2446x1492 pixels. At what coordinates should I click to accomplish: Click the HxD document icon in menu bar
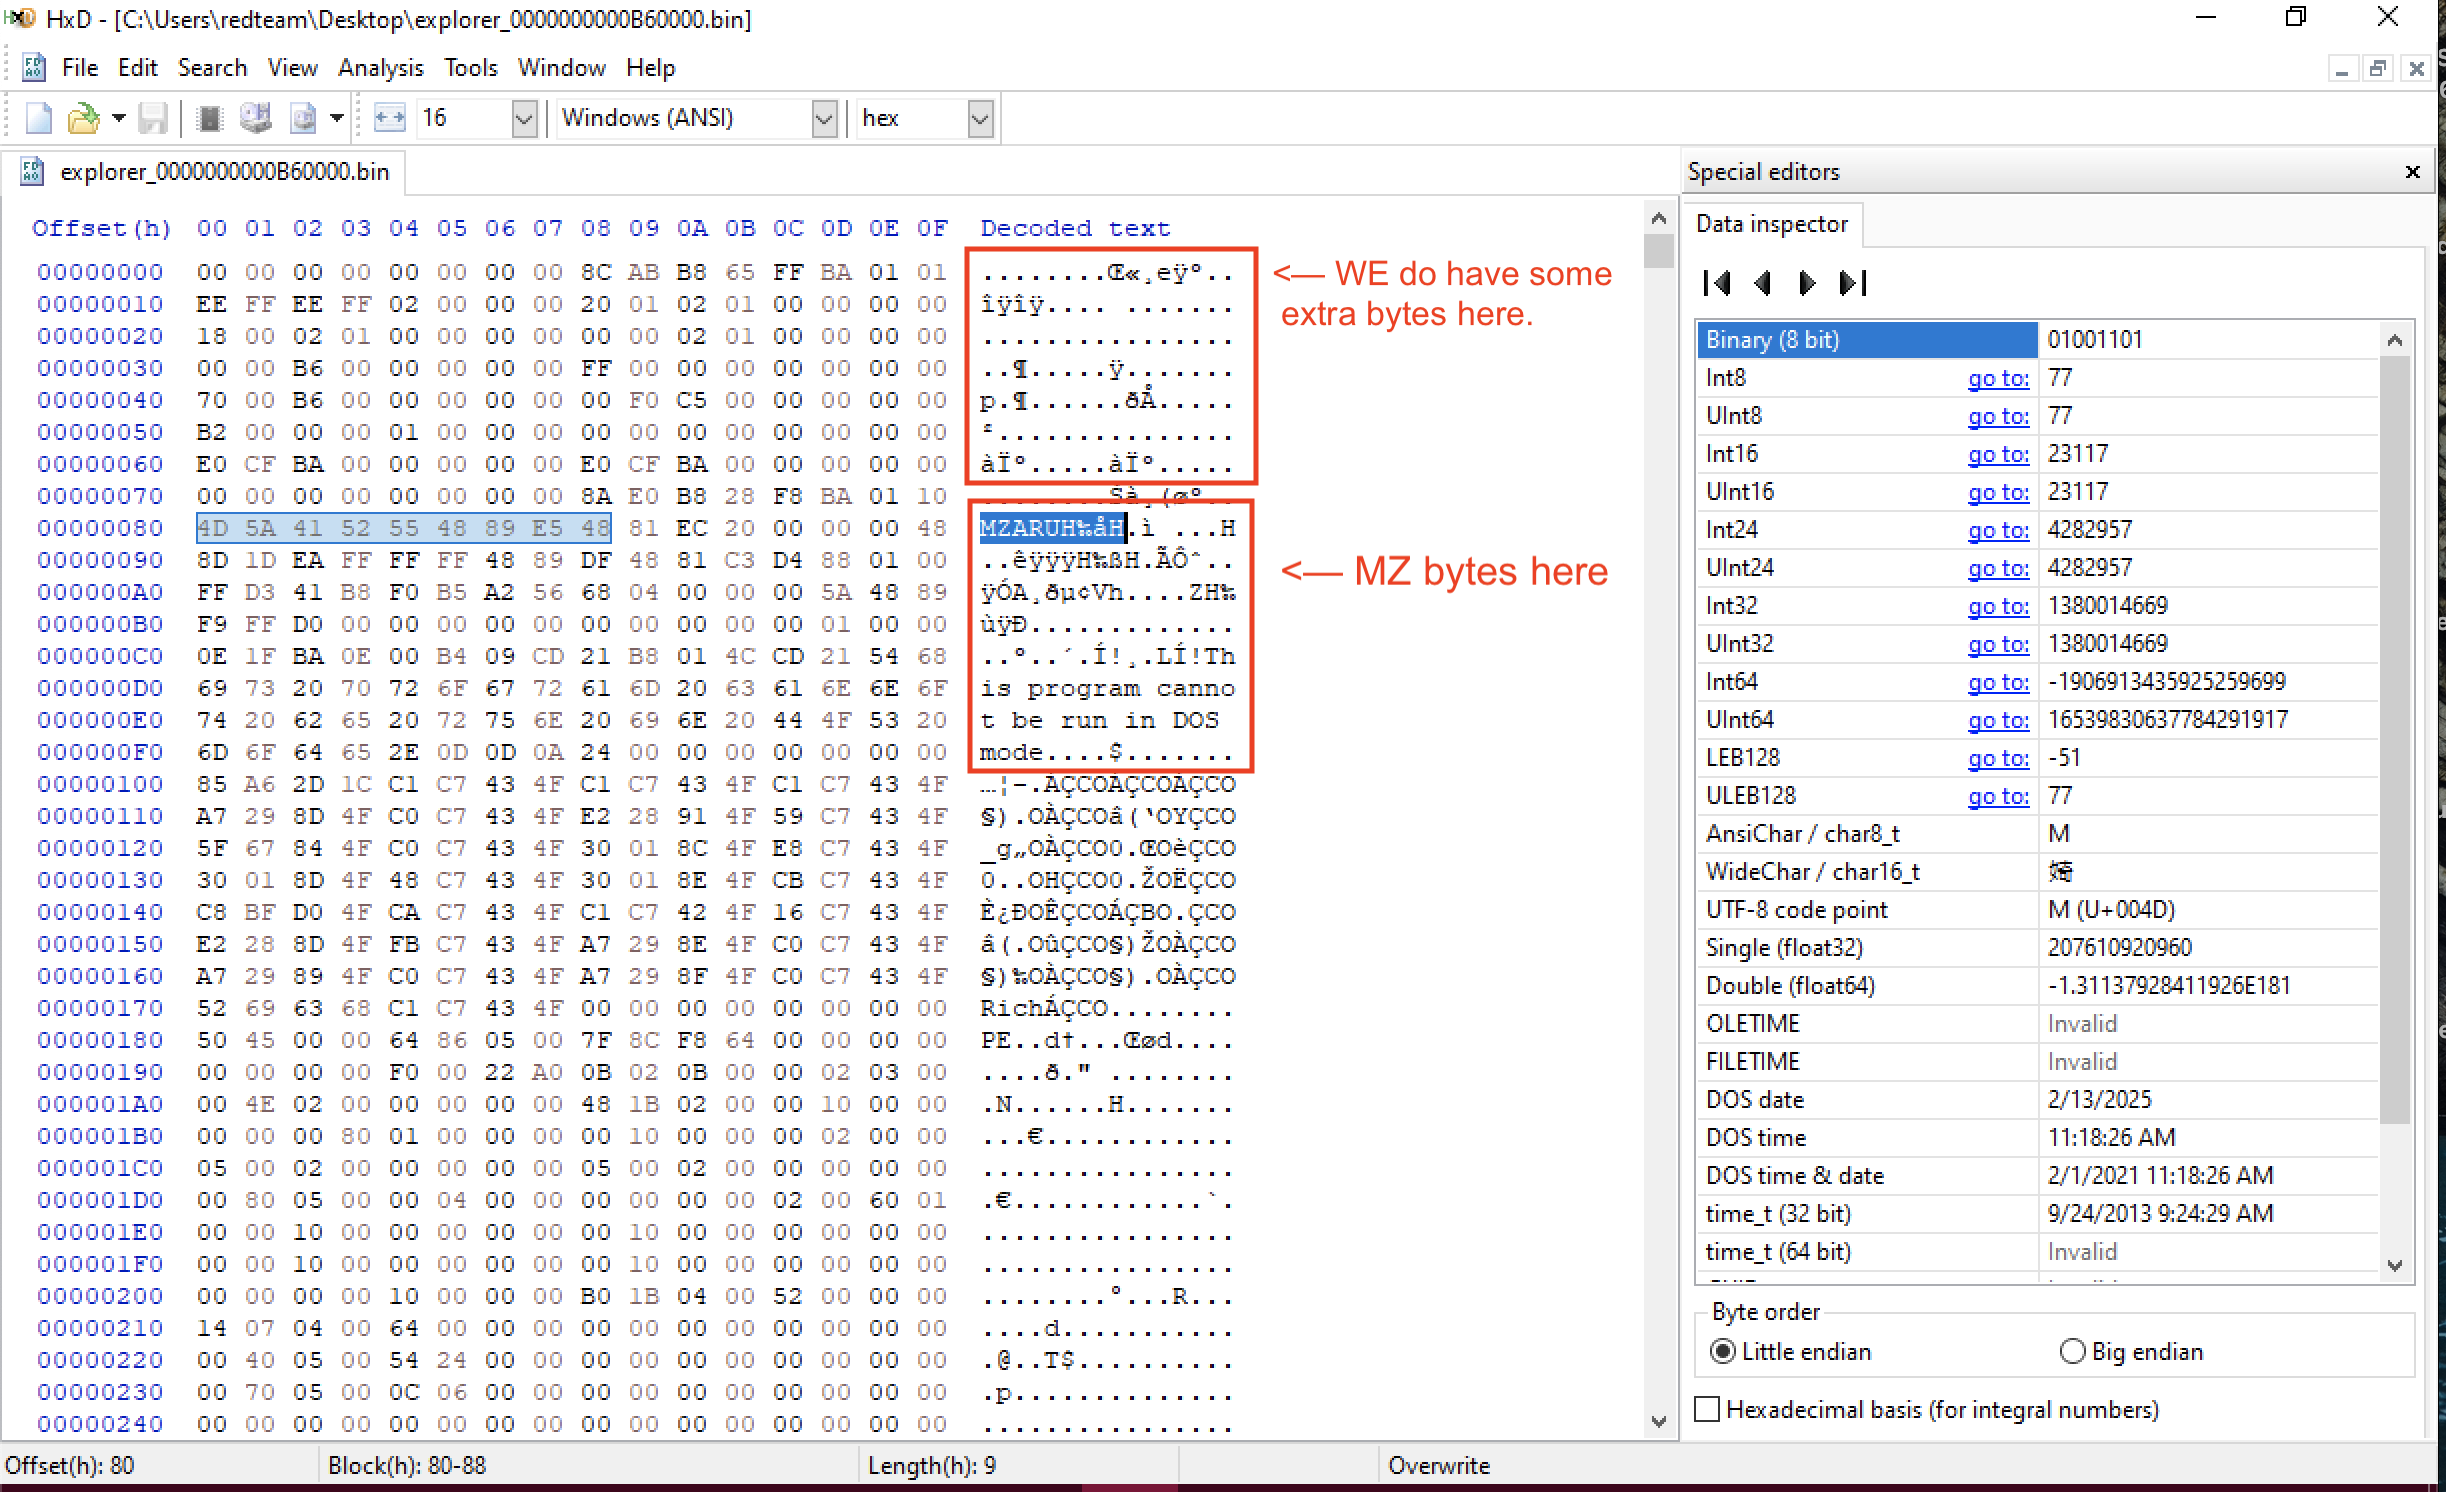point(33,68)
